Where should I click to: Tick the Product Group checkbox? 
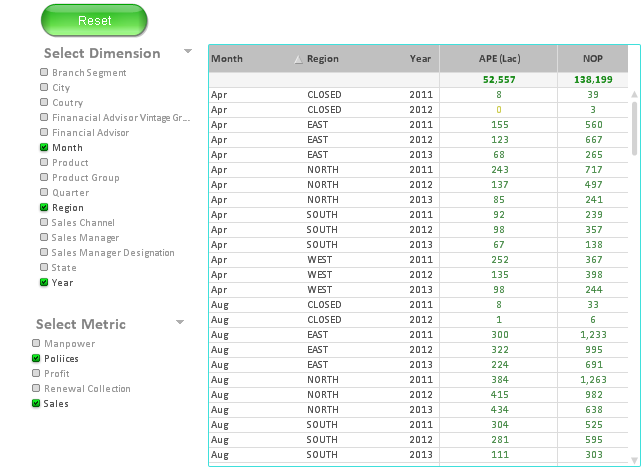click(x=44, y=178)
